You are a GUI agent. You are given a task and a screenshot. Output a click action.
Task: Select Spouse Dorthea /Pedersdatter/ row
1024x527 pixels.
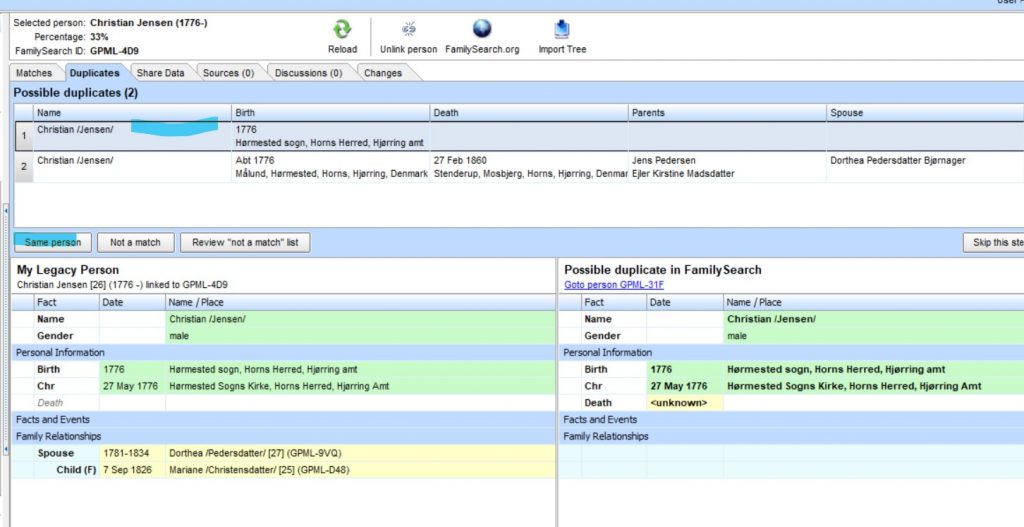pyautogui.click(x=283, y=453)
